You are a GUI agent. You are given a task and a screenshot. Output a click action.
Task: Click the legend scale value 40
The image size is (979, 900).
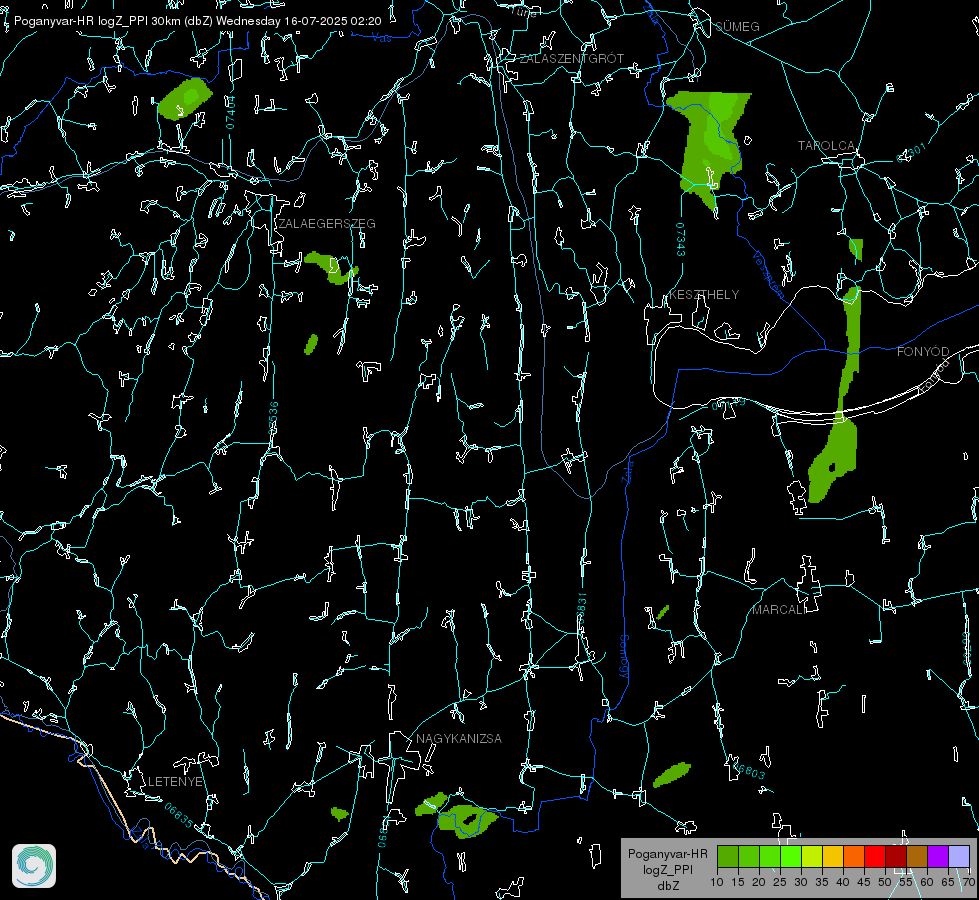click(x=843, y=882)
